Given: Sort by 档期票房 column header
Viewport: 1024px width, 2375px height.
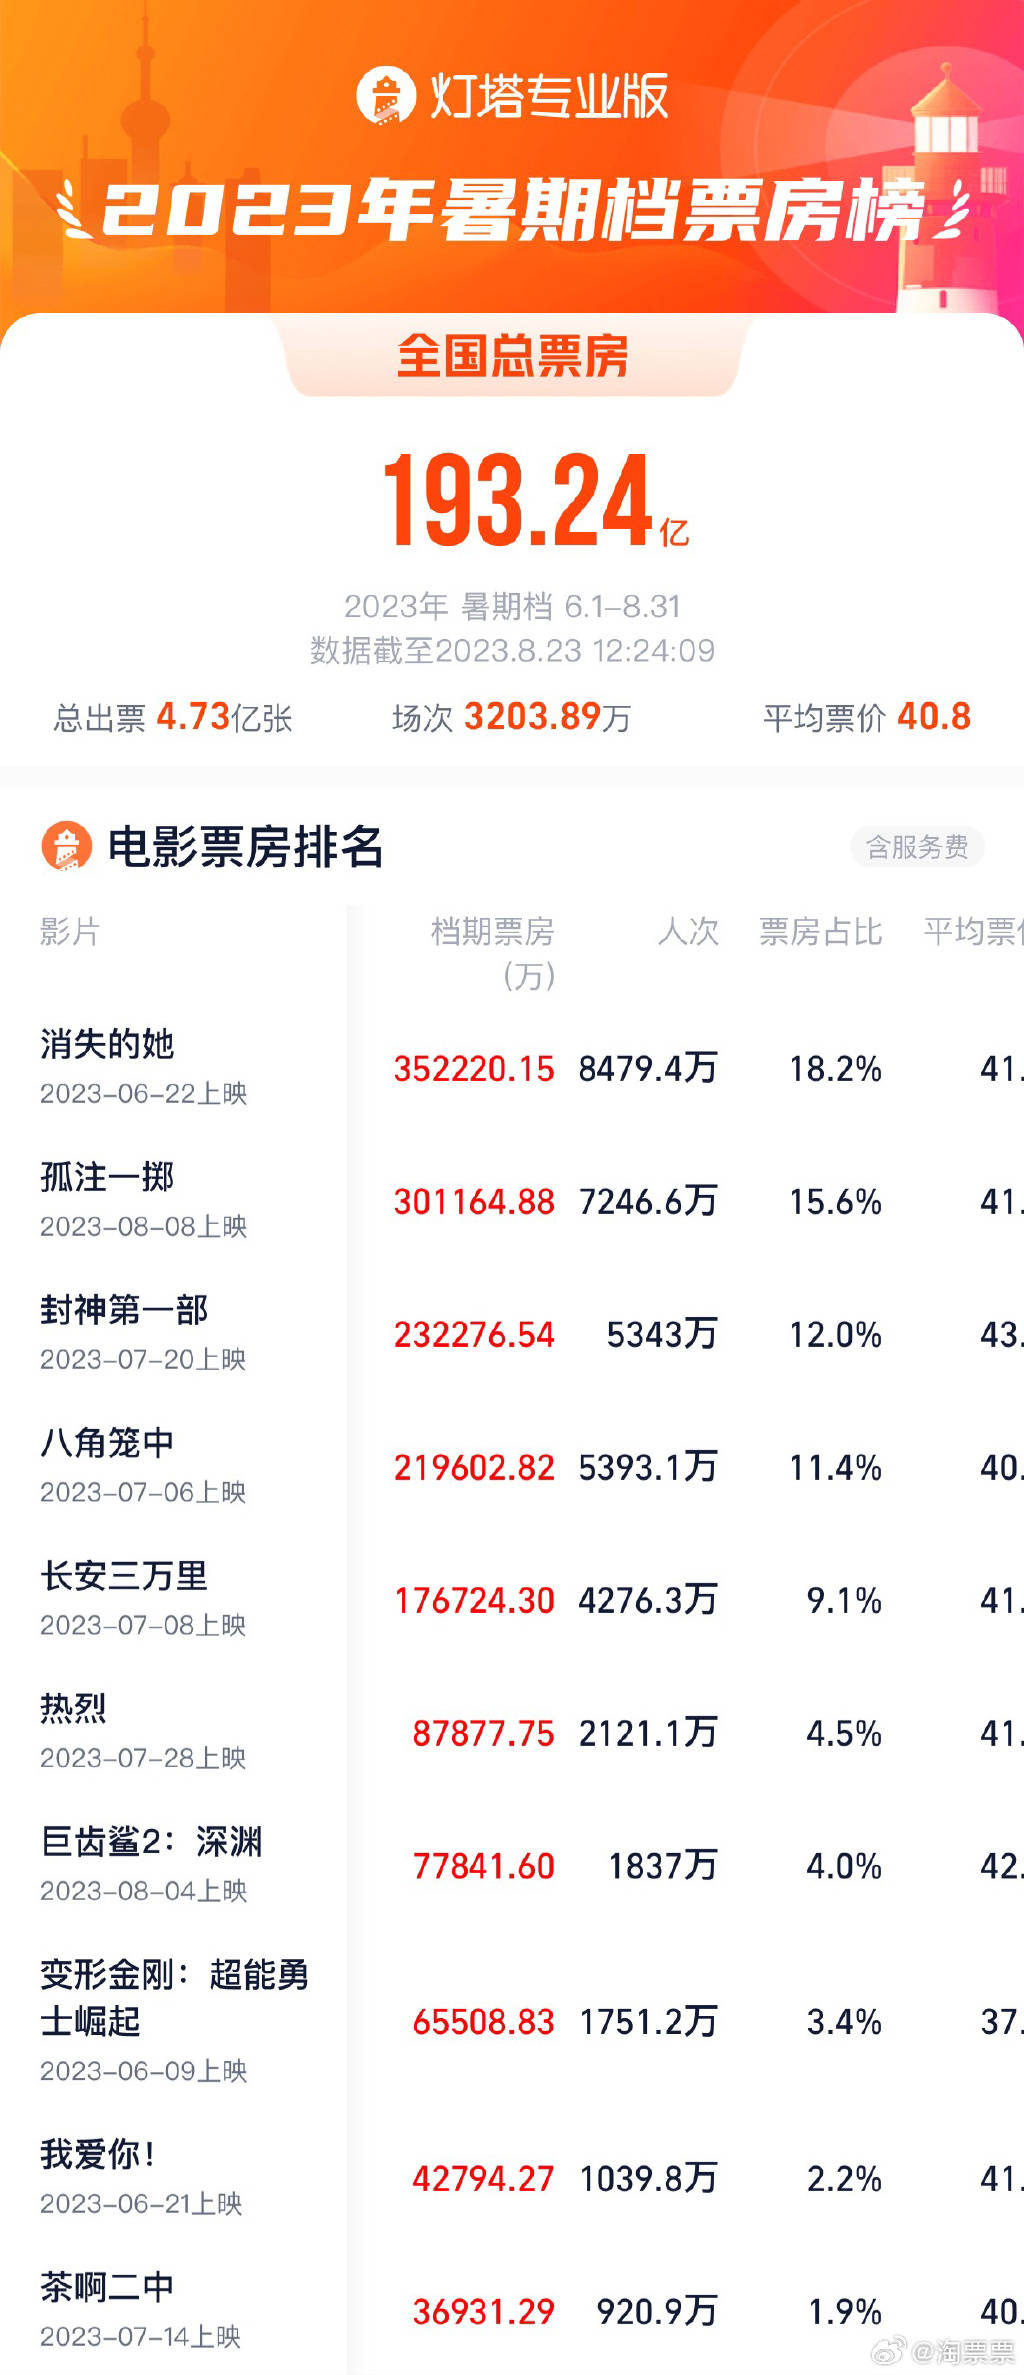Looking at the screenshot, I should click(493, 932).
